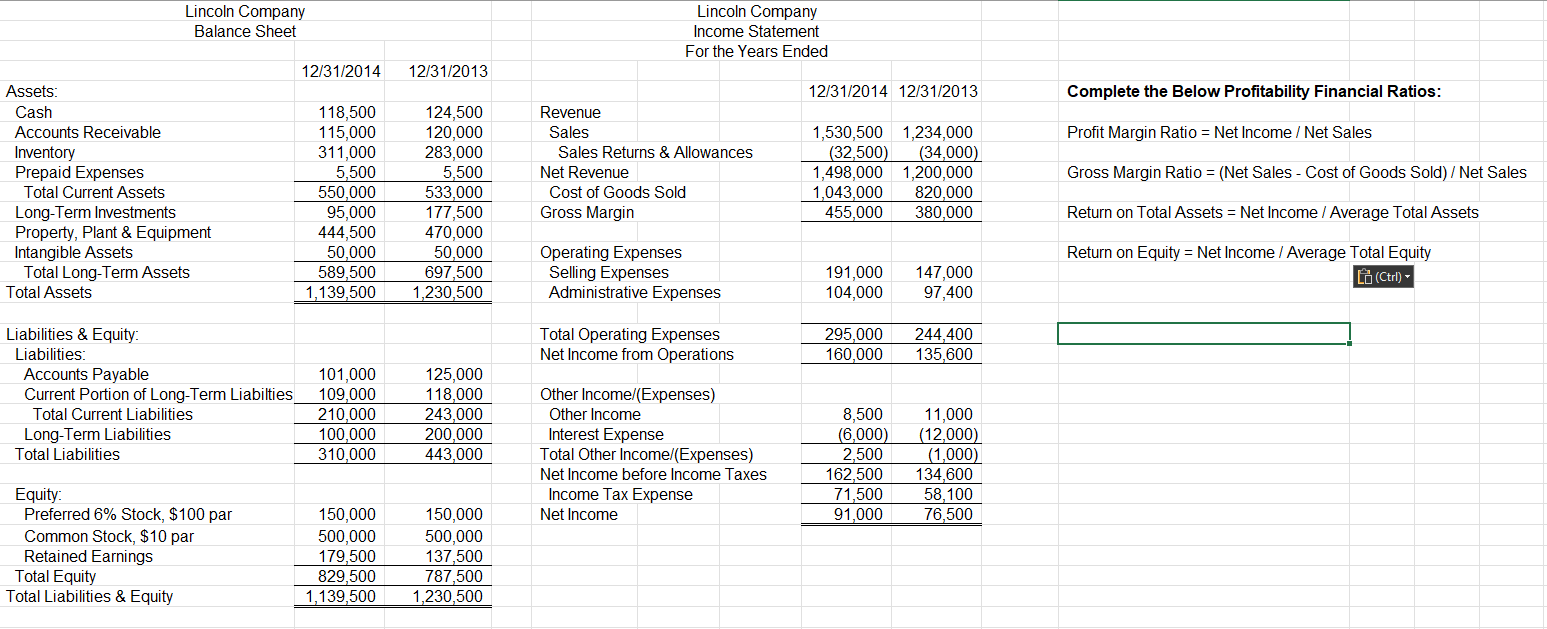Click the 2013 Inventory value 283,000
This screenshot has height=629, width=1547.
point(452,152)
